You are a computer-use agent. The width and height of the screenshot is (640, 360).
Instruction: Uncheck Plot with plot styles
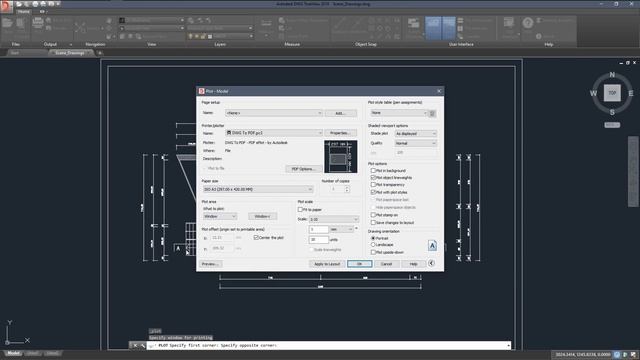[x=373, y=192]
